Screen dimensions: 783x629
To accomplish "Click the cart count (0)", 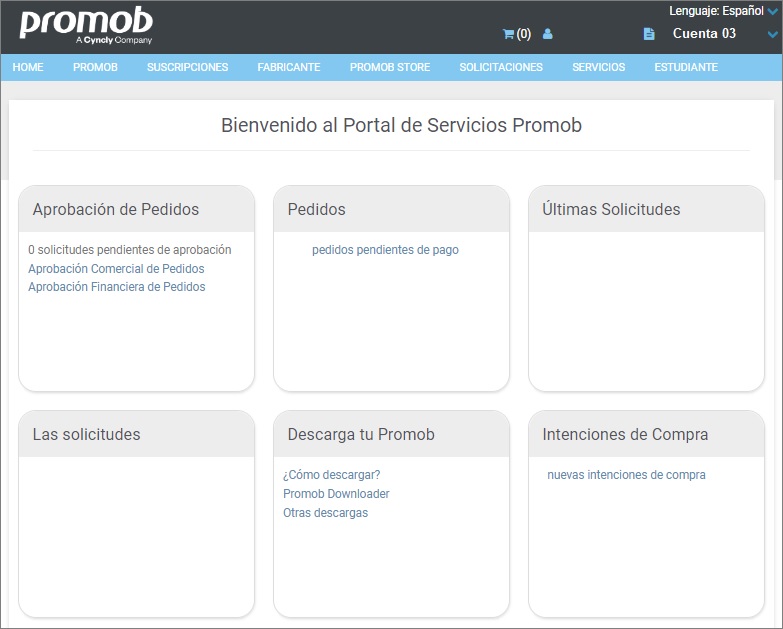I will pyautogui.click(x=524, y=34).
